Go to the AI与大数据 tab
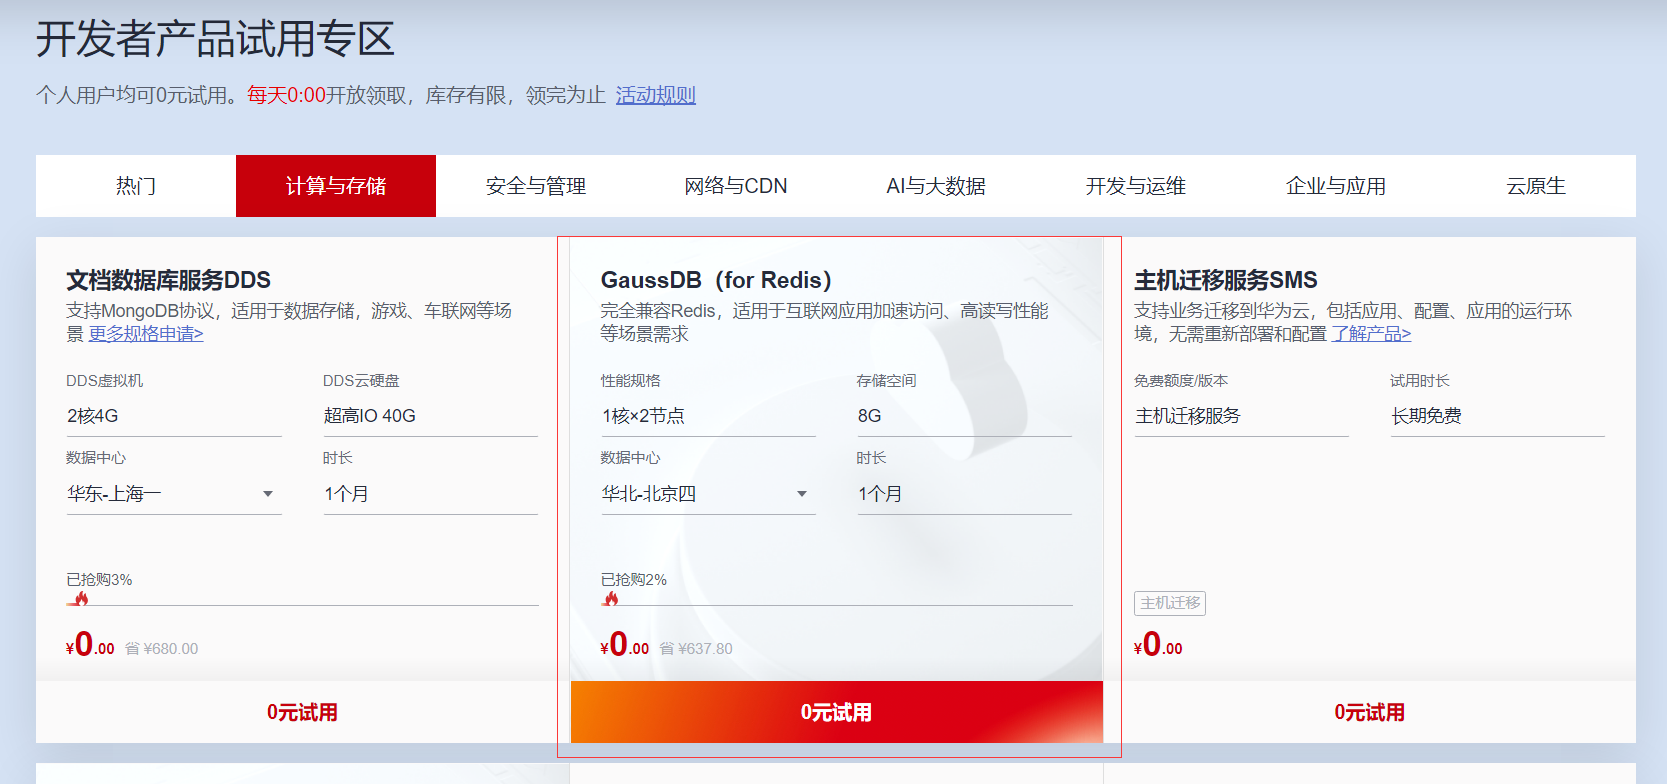This screenshot has width=1667, height=784. (936, 186)
